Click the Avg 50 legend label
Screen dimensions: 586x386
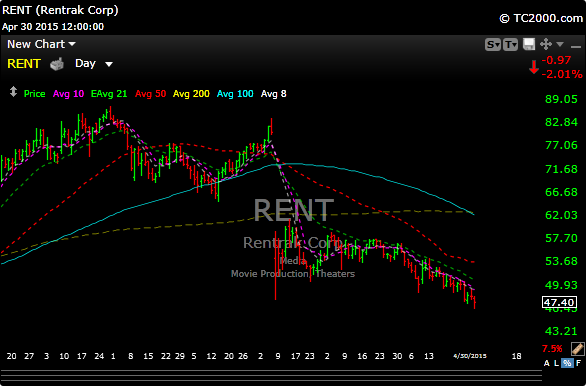150,94
